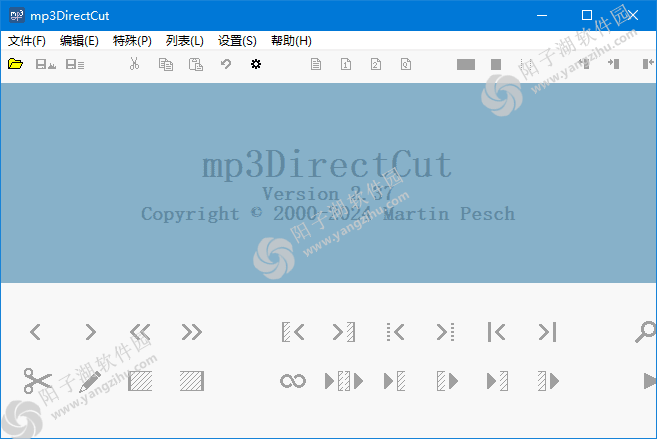Click the page icon labeled Q
Viewport: 657px width, 439px height.
406,64
